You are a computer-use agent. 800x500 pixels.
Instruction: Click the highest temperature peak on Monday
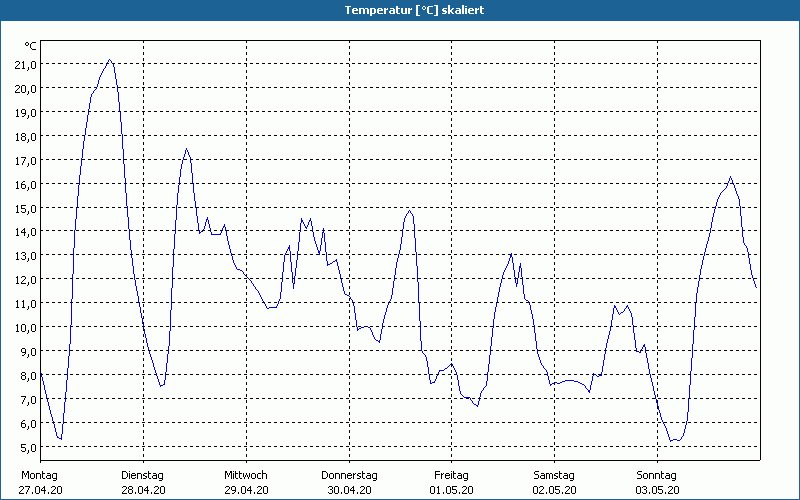pos(110,60)
